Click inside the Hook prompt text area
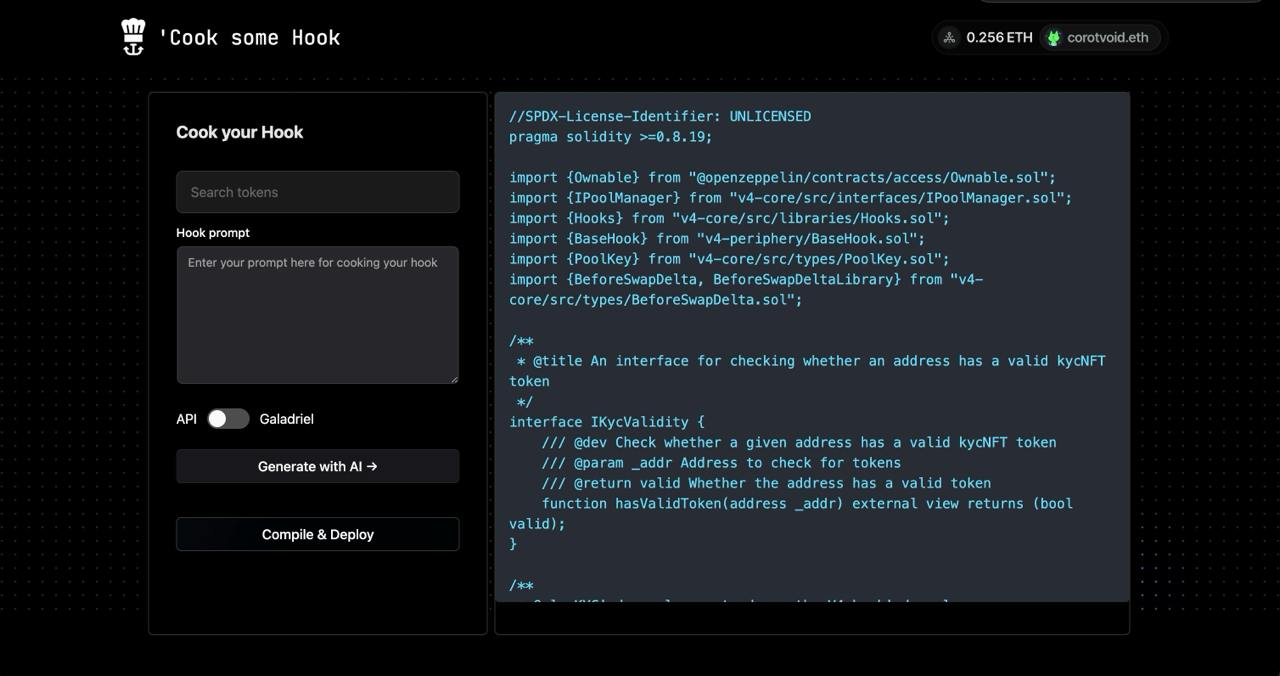1280x676 pixels. point(318,315)
